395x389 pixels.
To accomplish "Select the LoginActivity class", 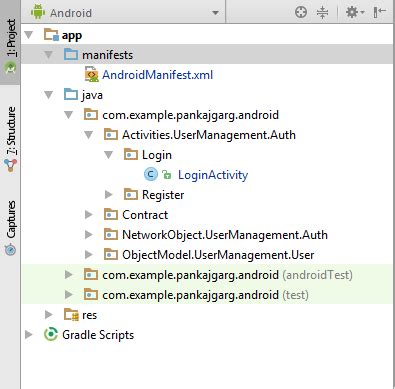I will (x=213, y=175).
